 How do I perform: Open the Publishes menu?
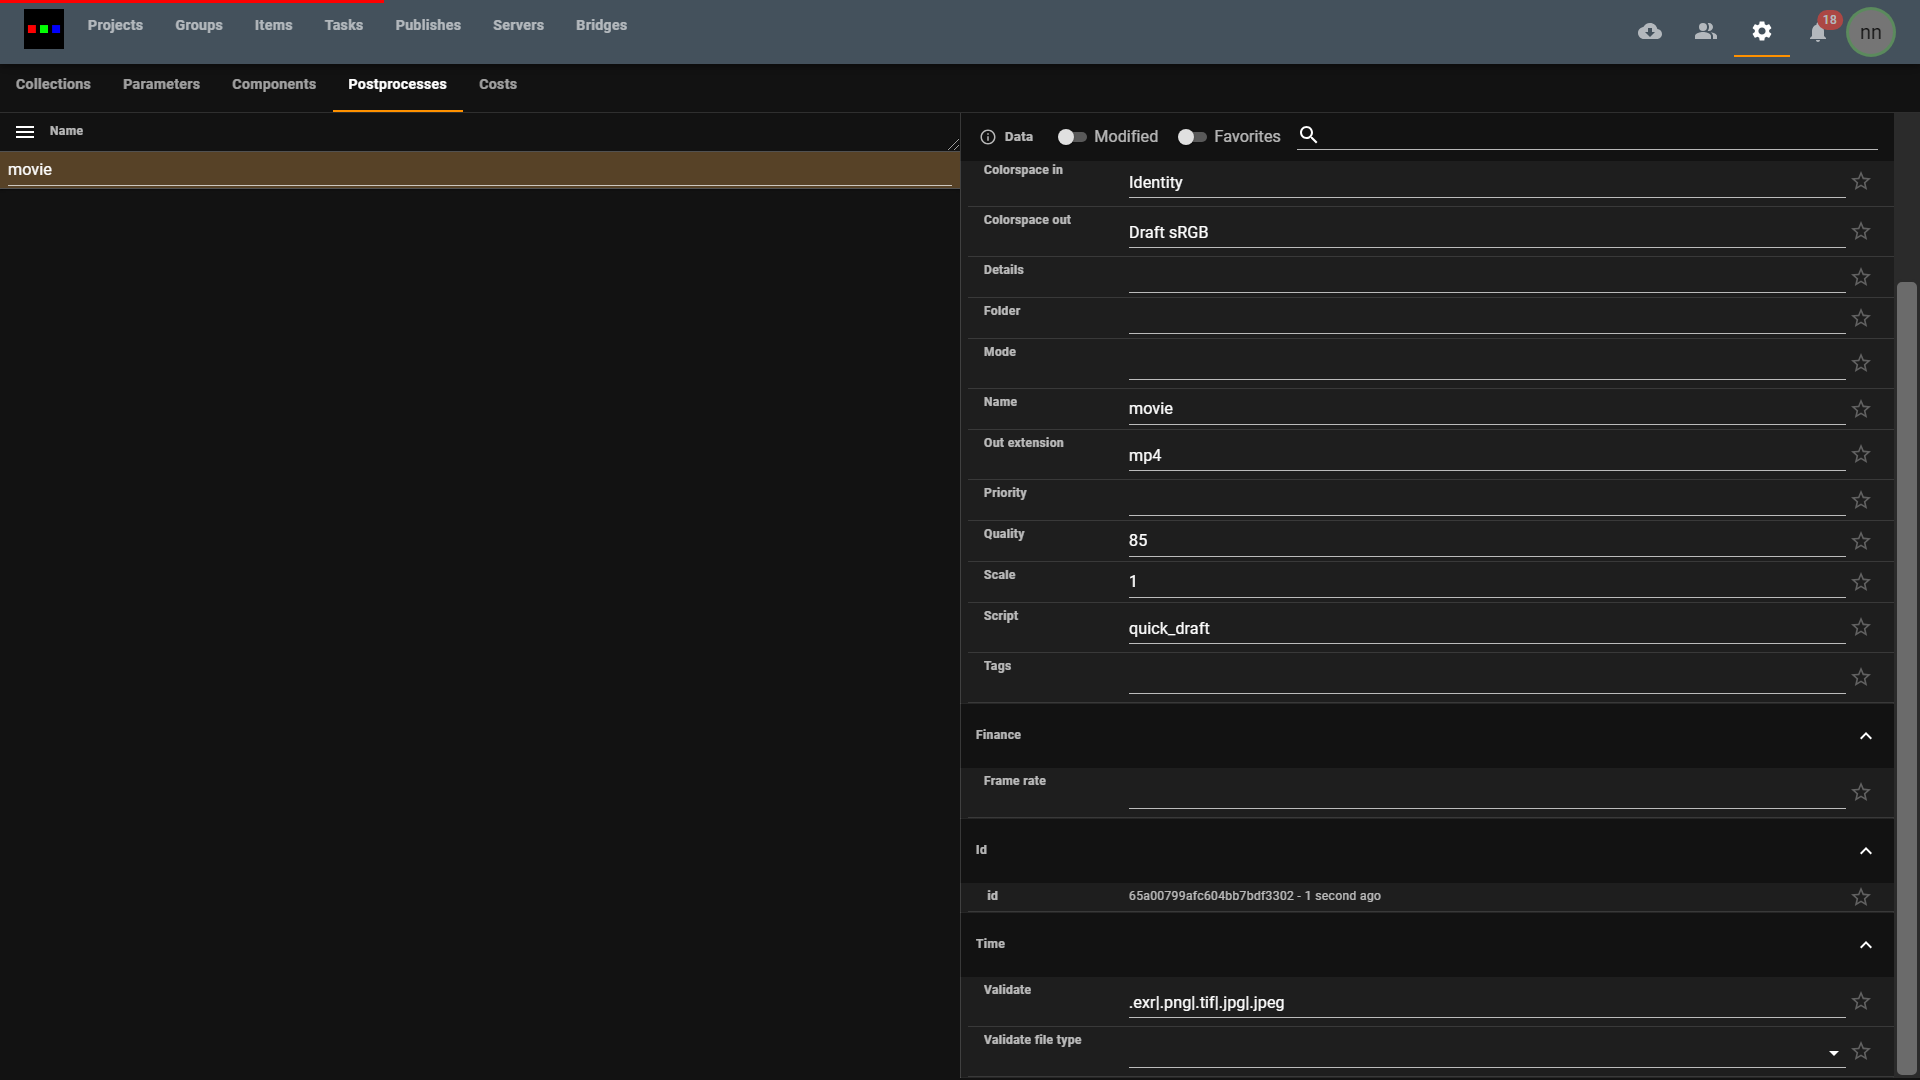pyautogui.click(x=428, y=25)
